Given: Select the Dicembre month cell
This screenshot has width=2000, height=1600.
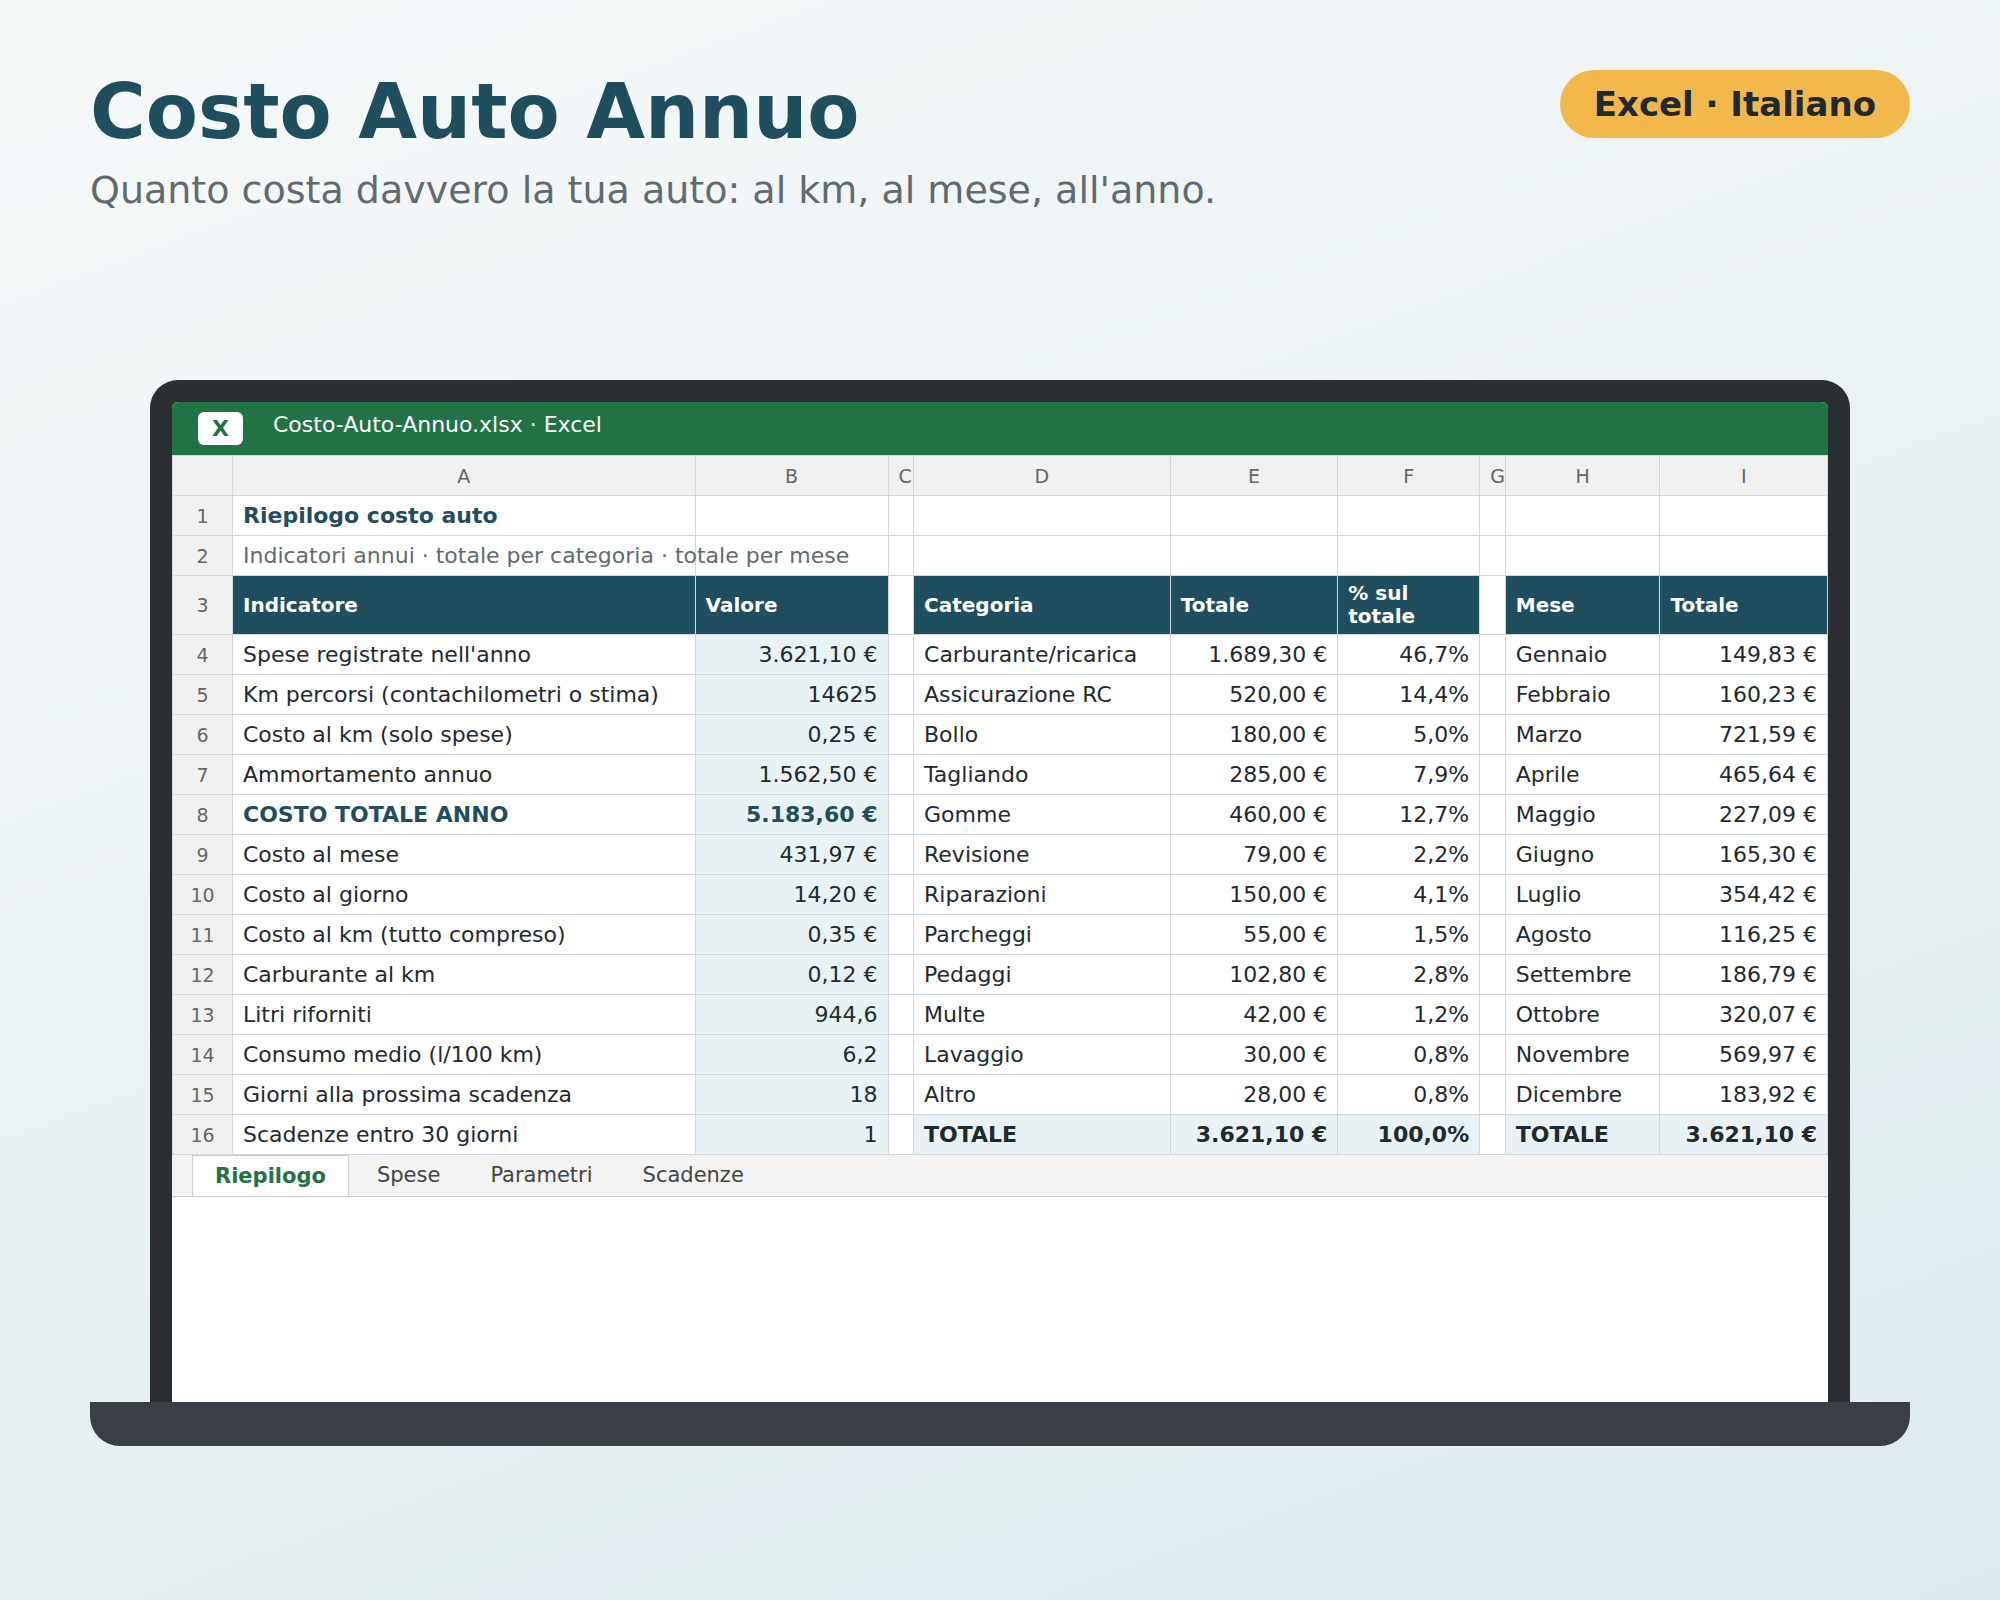Looking at the screenshot, I should pyautogui.click(x=1582, y=1095).
